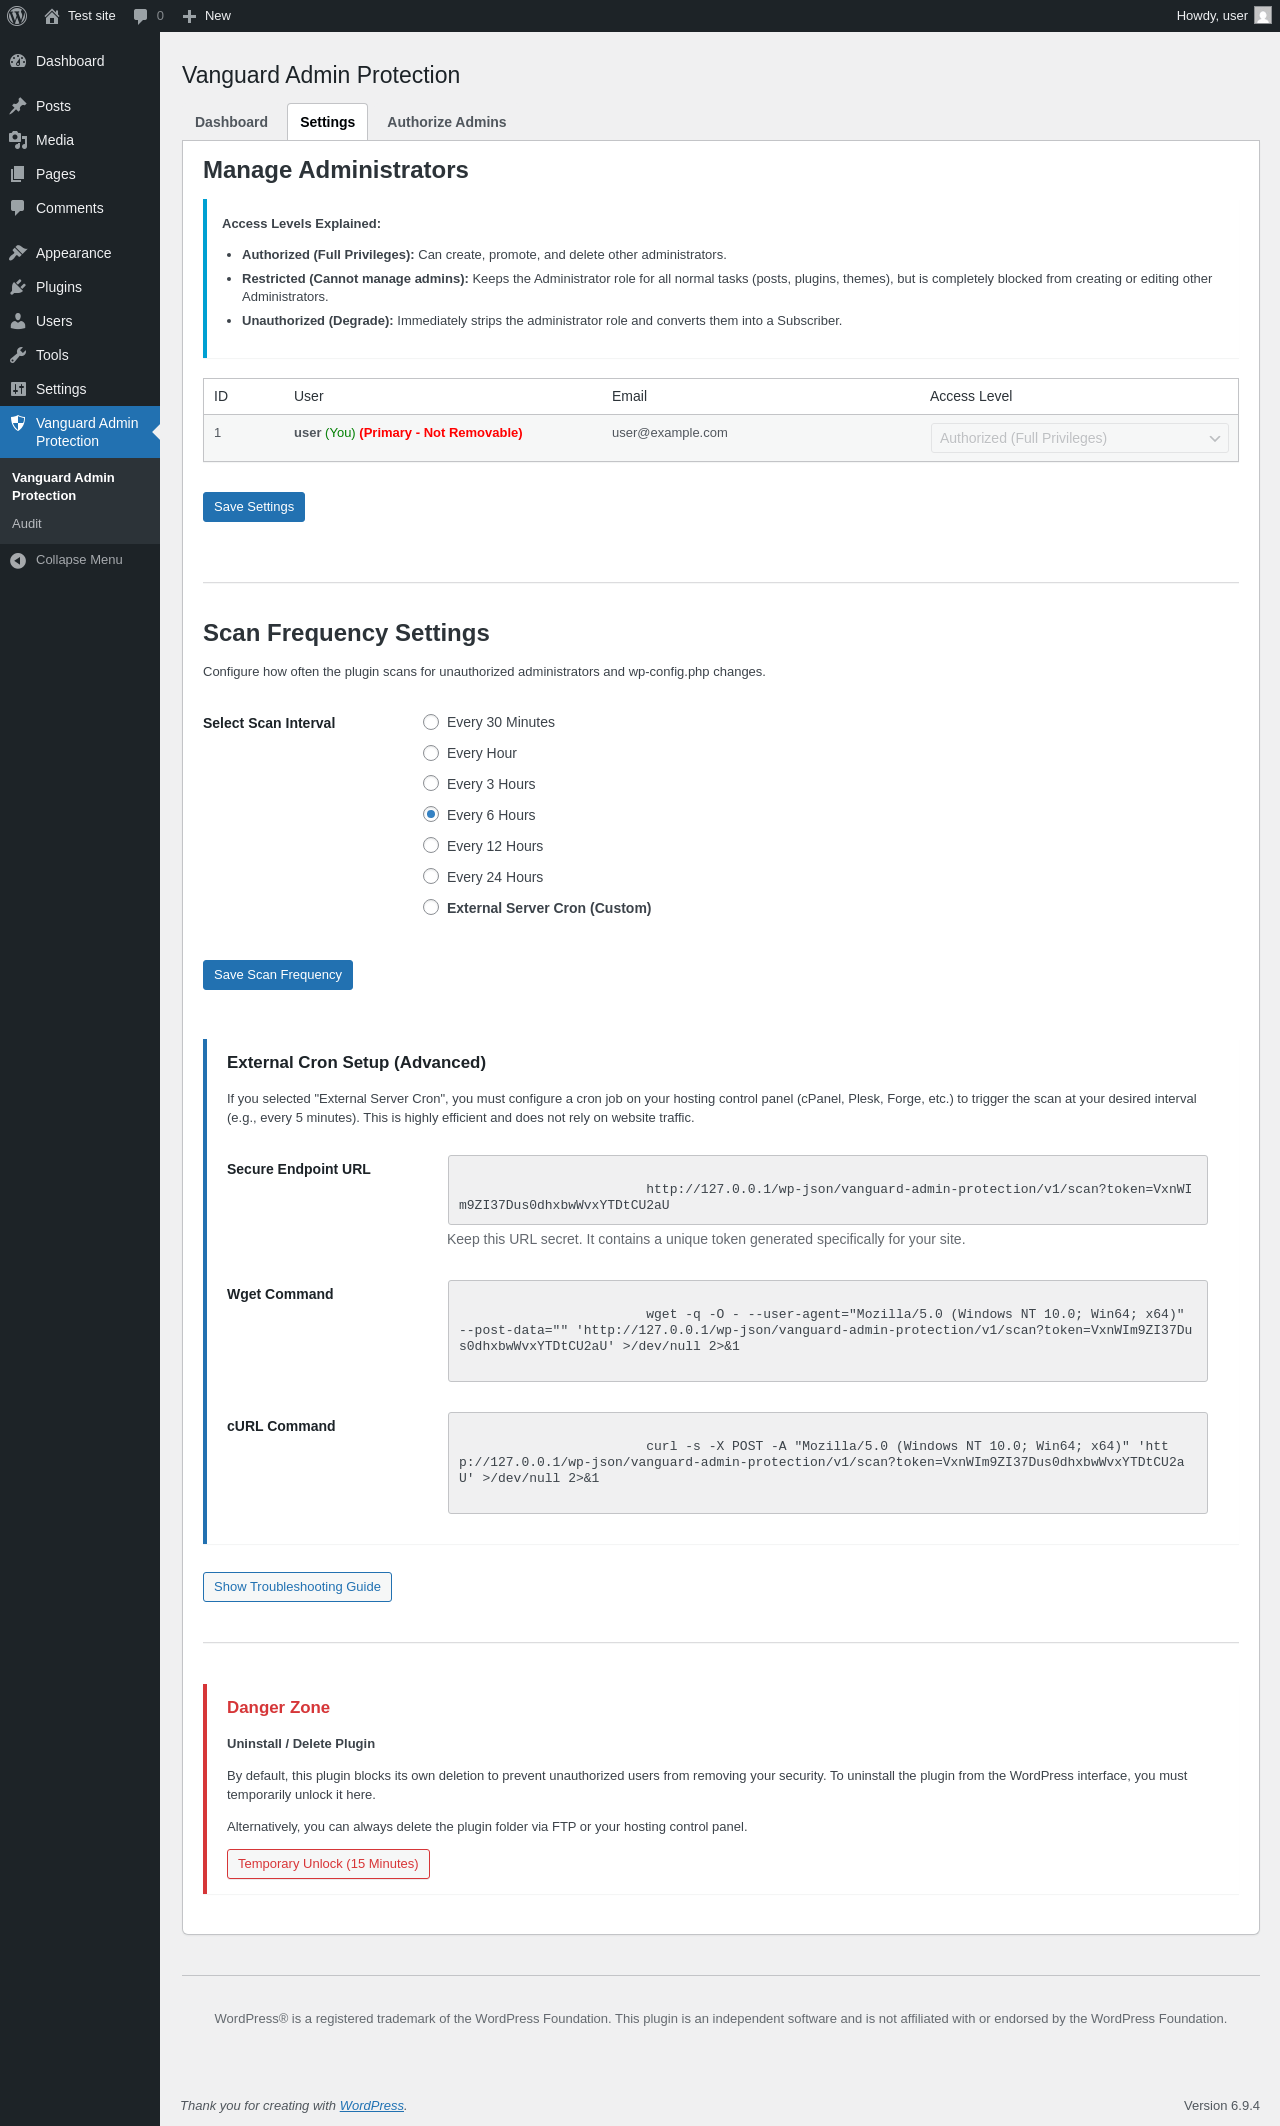Open the Plugins menu in sidebar

coord(80,287)
